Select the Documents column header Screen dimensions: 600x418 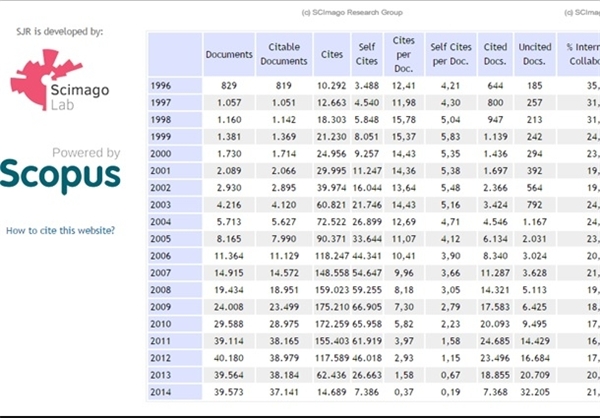229,54
